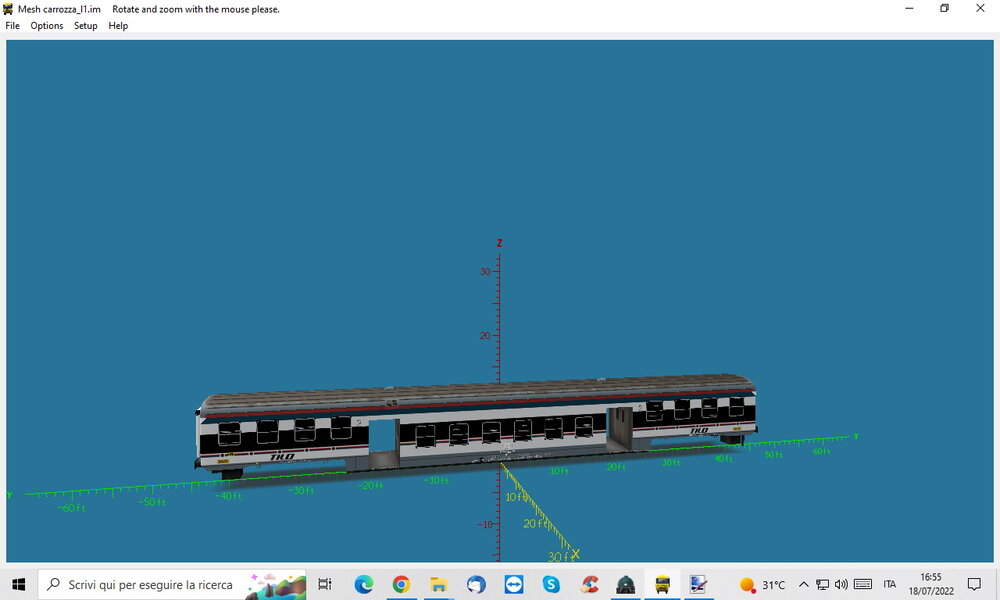Screen dimensions: 1000x600
Task: Open TeamViewer from the taskbar
Action: (513, 584)
